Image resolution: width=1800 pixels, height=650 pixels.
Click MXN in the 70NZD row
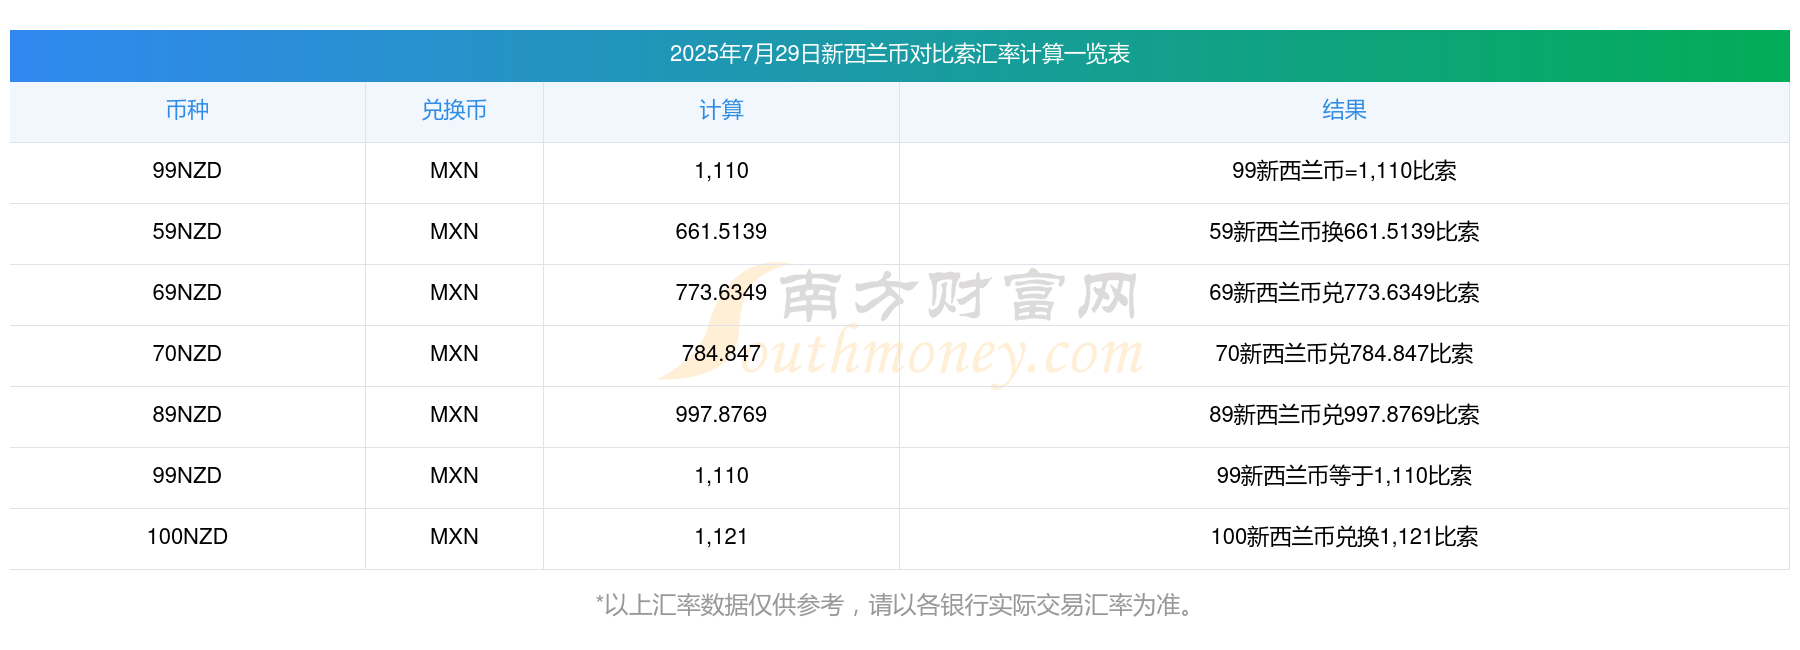[454, 354]
